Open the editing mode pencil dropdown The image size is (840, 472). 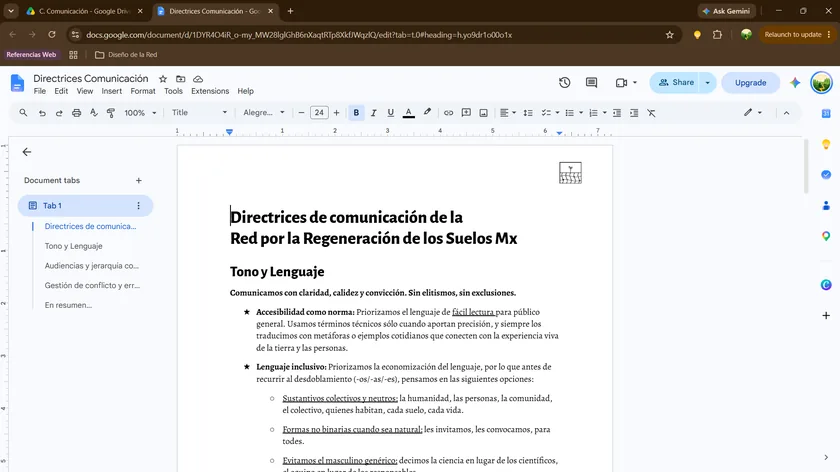(x=753, y=113)
